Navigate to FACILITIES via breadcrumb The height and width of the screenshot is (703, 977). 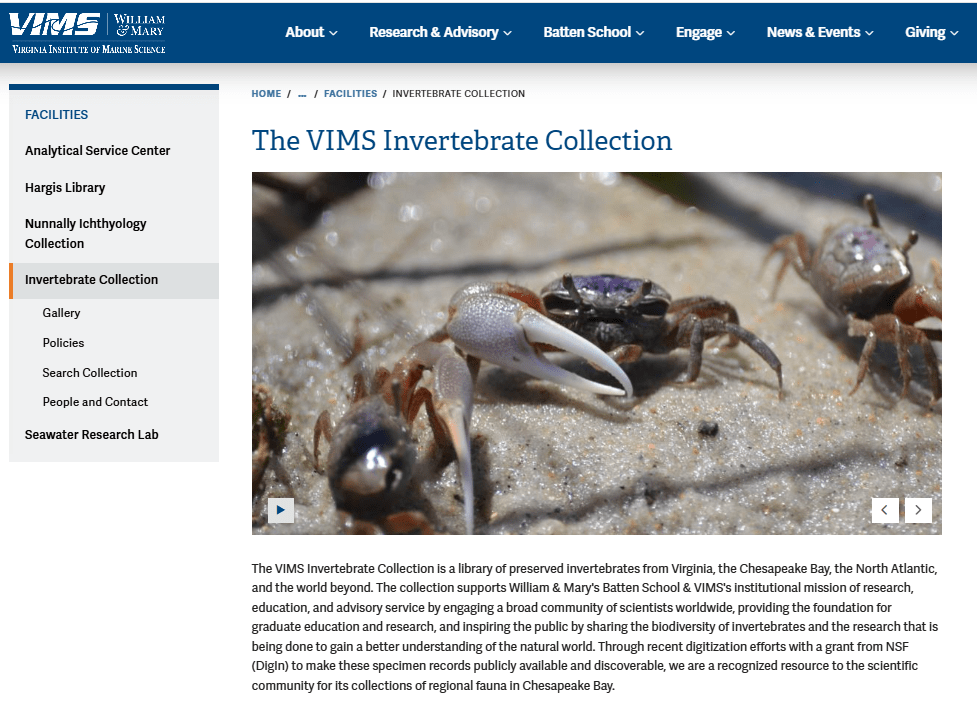tap(350, 93)
